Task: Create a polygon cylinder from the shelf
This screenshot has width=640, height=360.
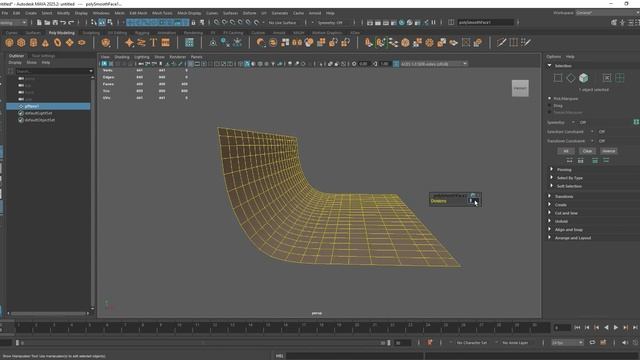Action: pos(33,42)
